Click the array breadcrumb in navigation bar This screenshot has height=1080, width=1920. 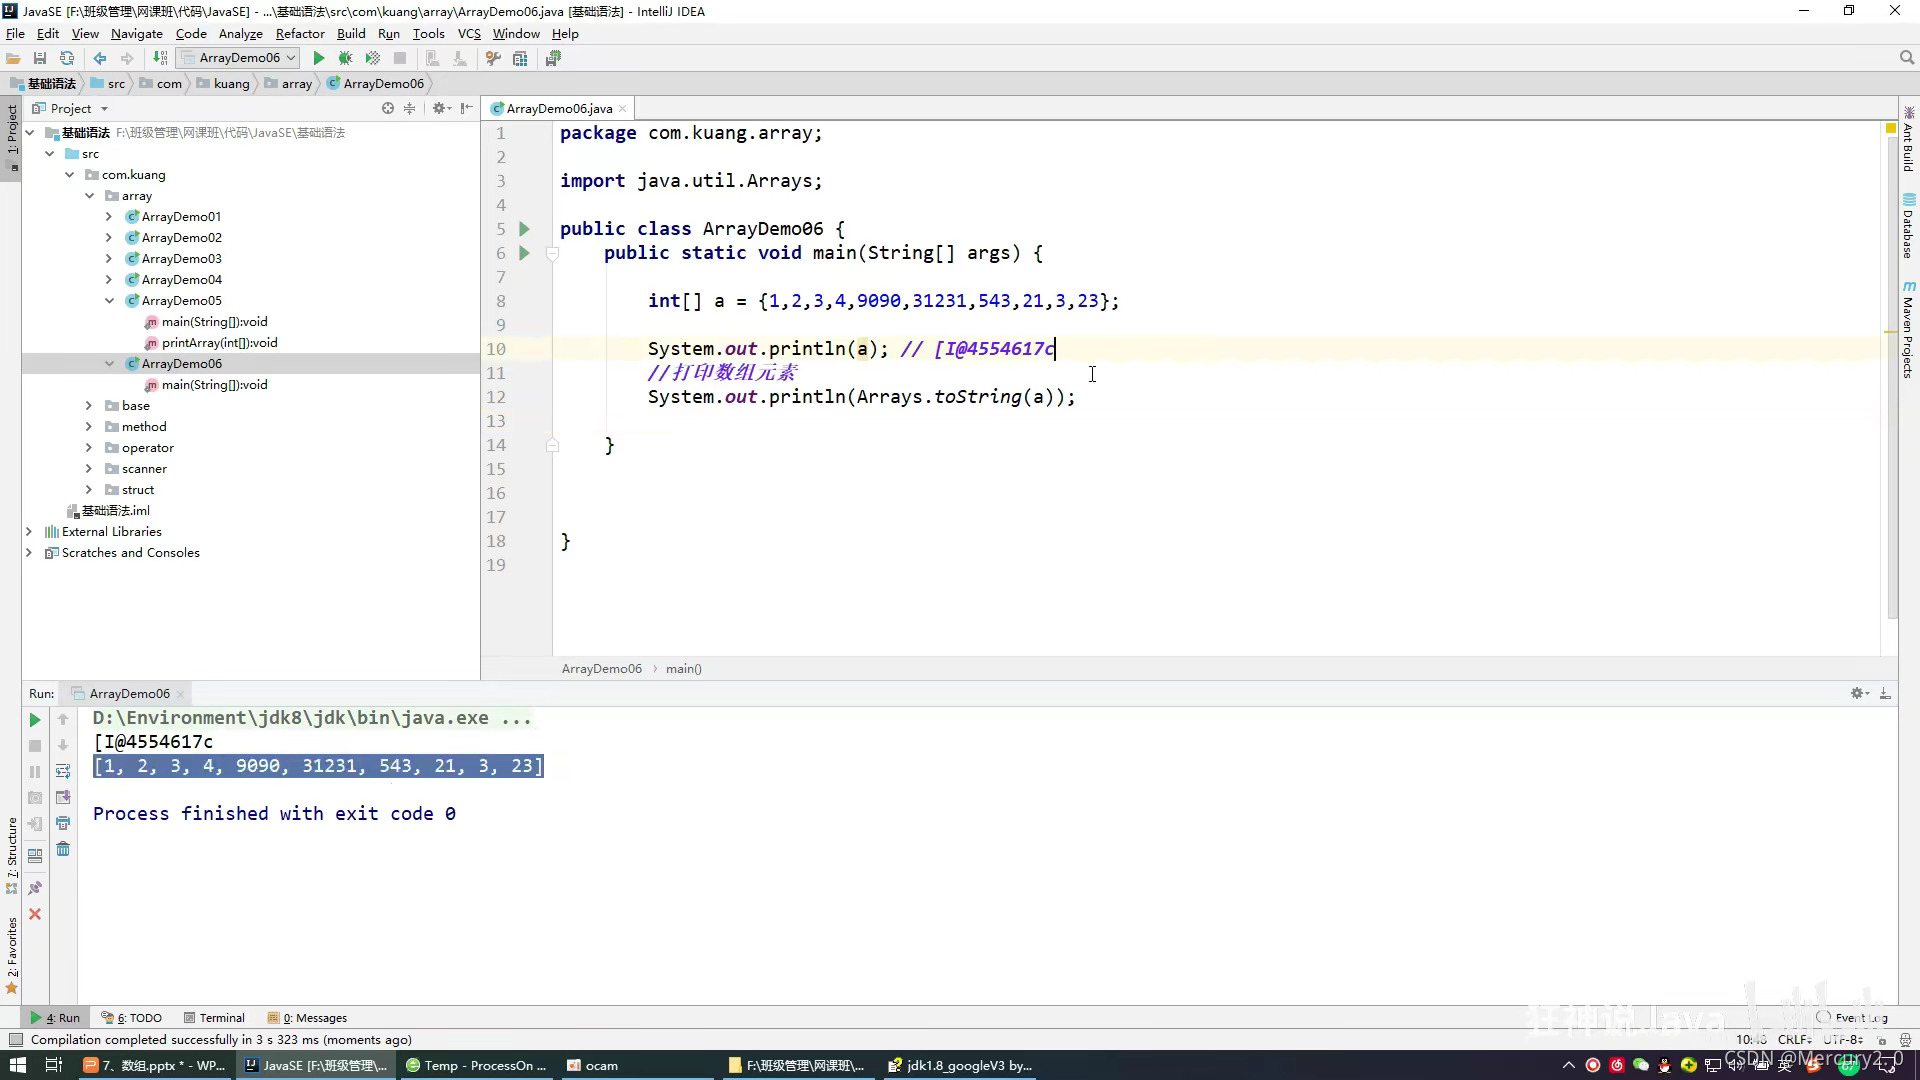pyautogui.click(x=289, y=84)
